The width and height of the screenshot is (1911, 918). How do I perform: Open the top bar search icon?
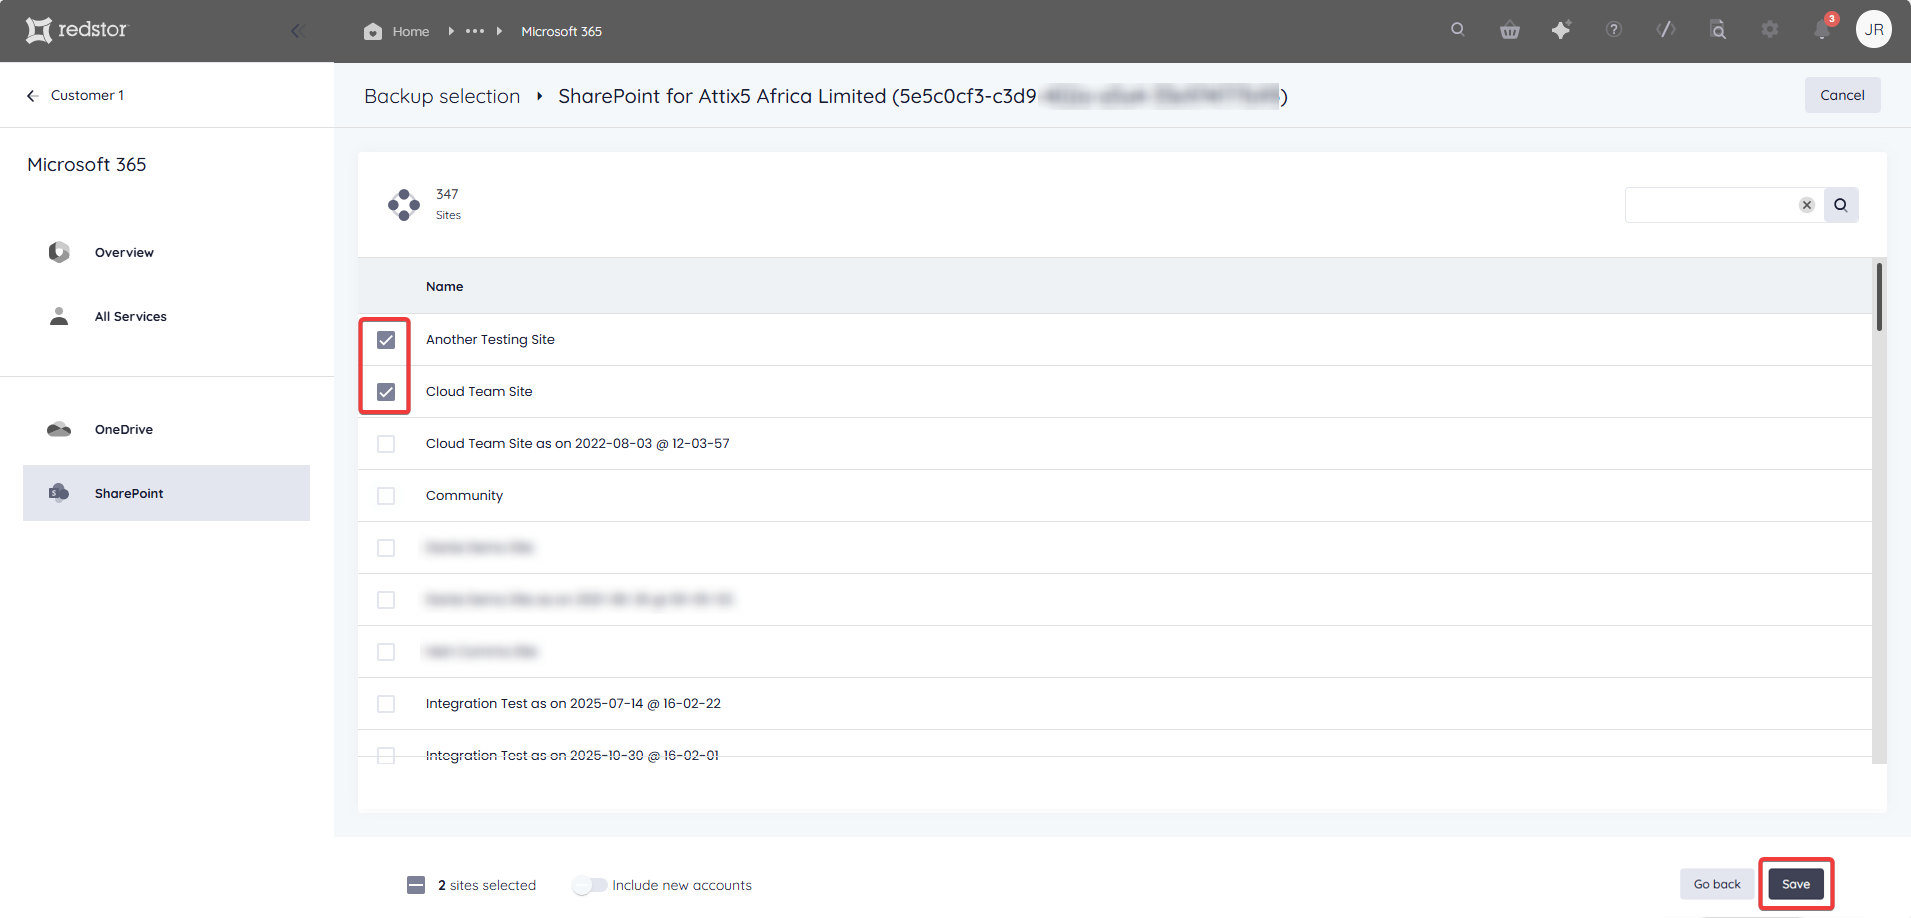(x=1458, y=29)
